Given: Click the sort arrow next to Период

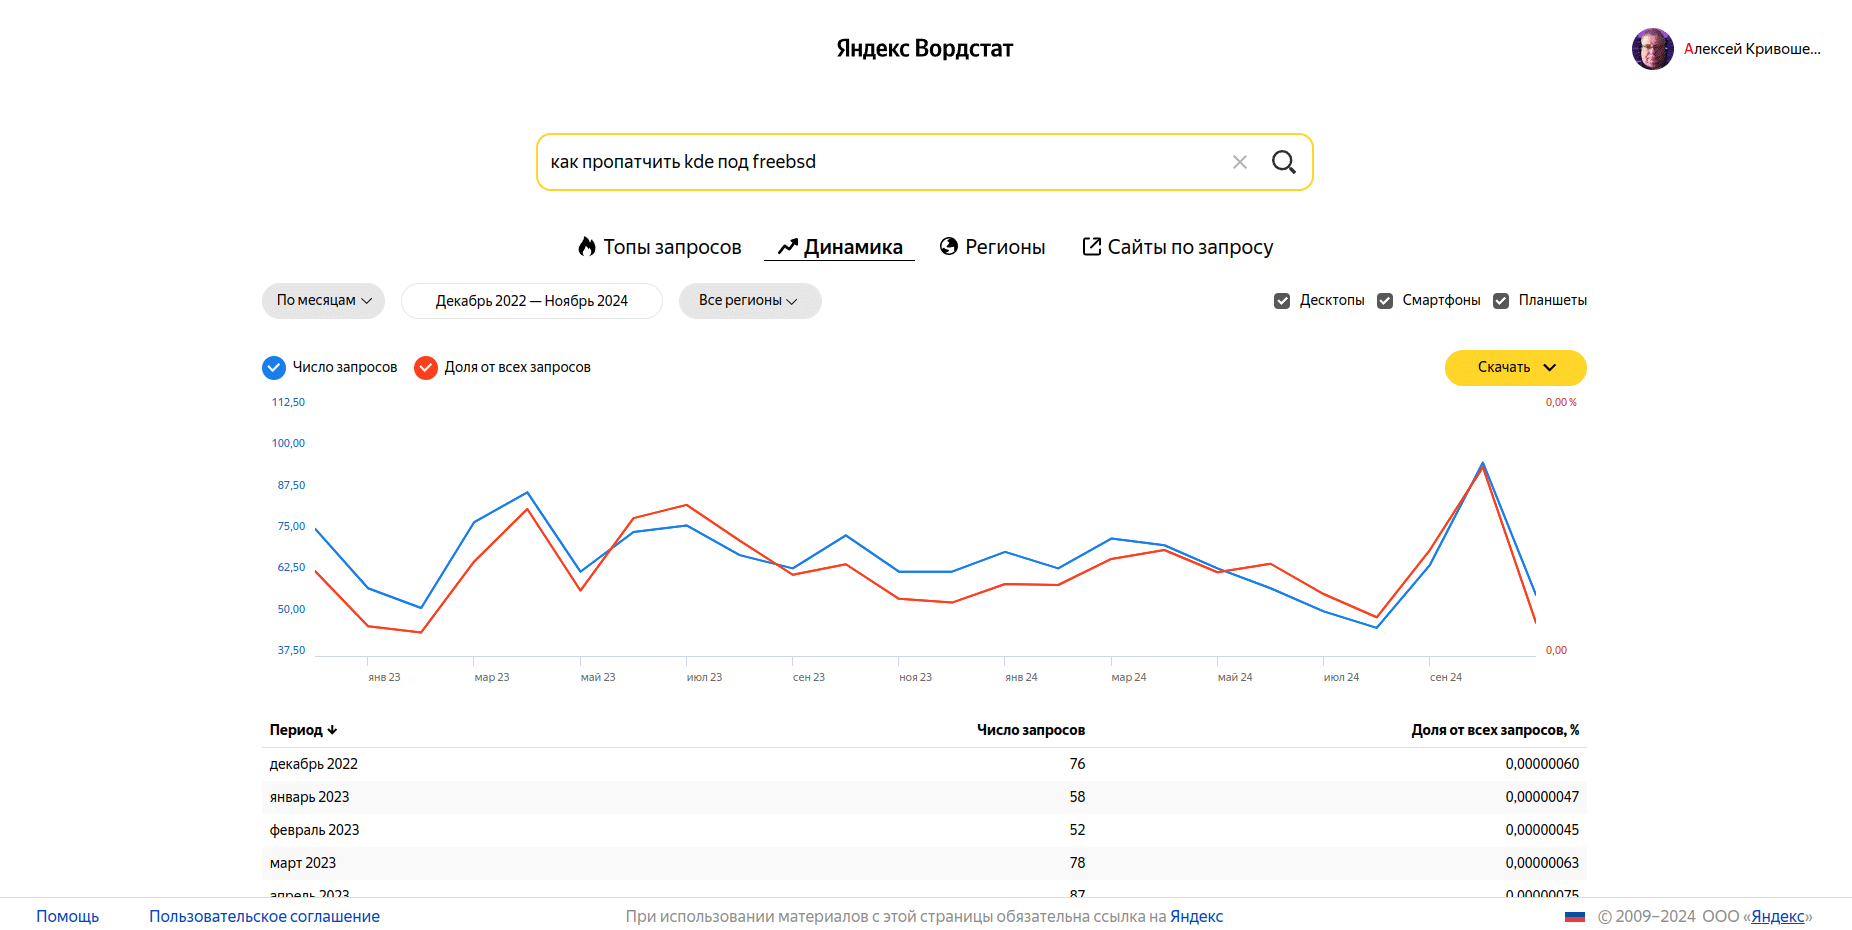Looking at the screenshot, I should pyautogui.click(x=332, y=730).
